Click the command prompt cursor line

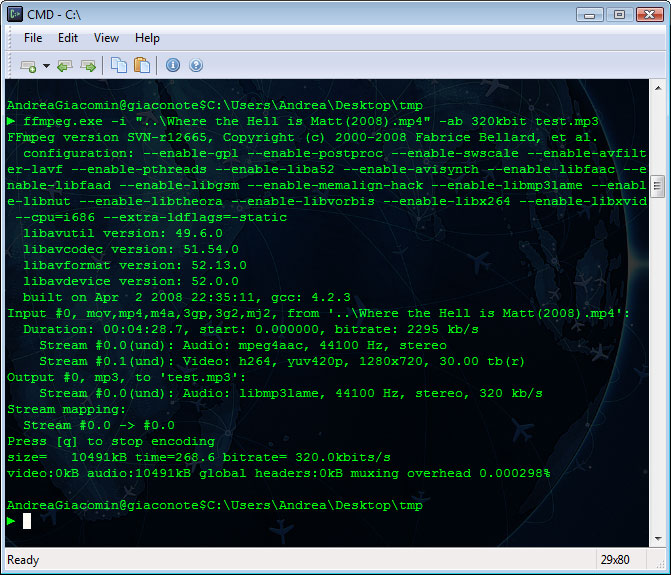pos(28,521)
